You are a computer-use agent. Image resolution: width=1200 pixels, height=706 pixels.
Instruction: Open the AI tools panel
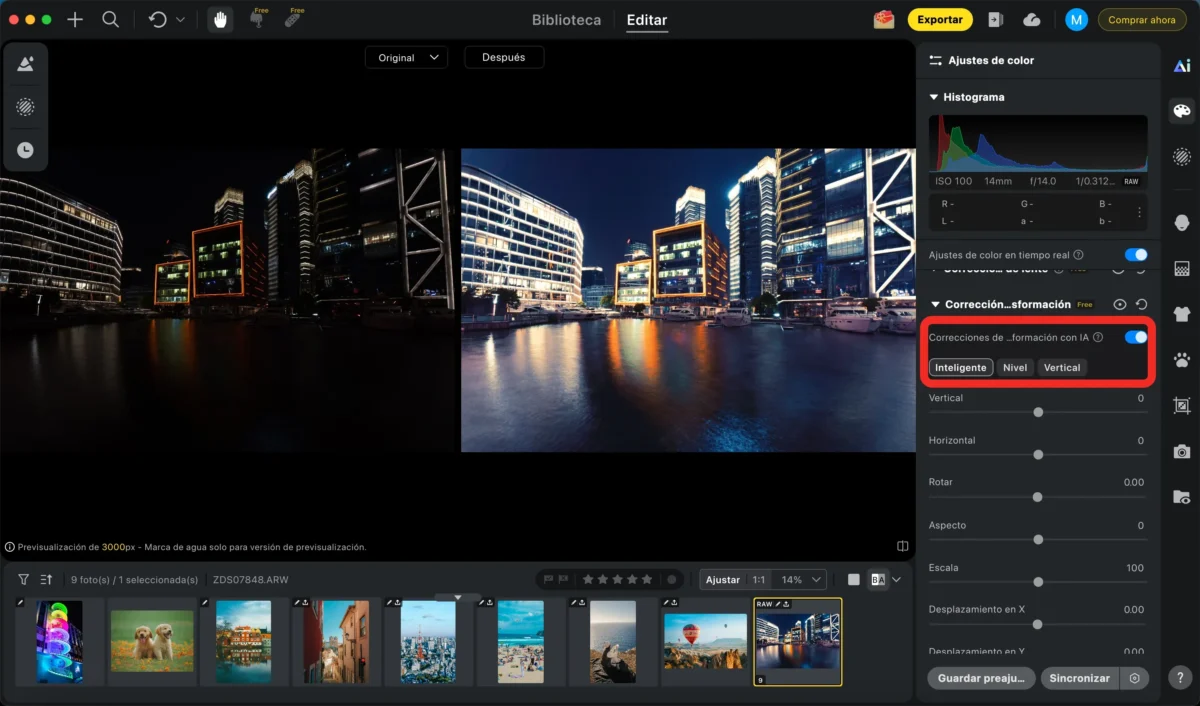pyautogui.click(x=1181, y=65)
